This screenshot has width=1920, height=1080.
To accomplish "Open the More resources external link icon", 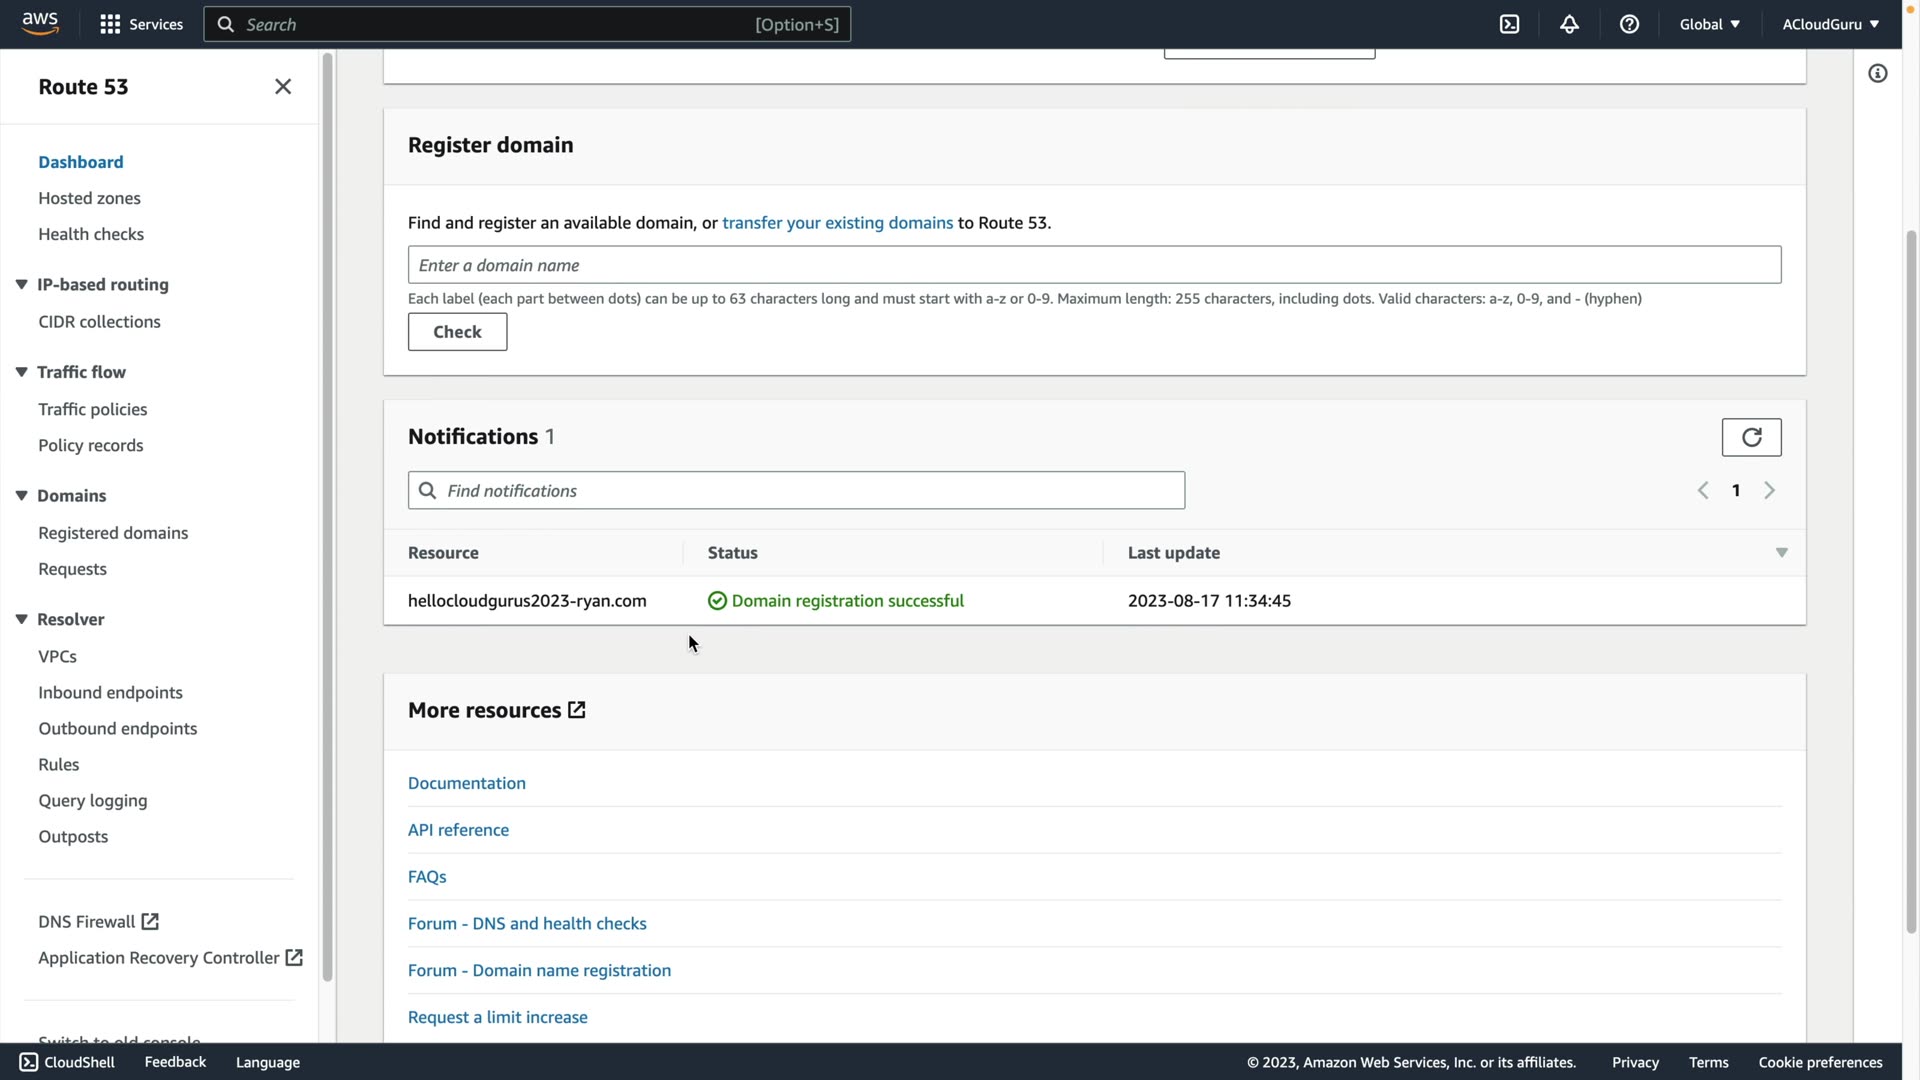I will coord(577,710).
